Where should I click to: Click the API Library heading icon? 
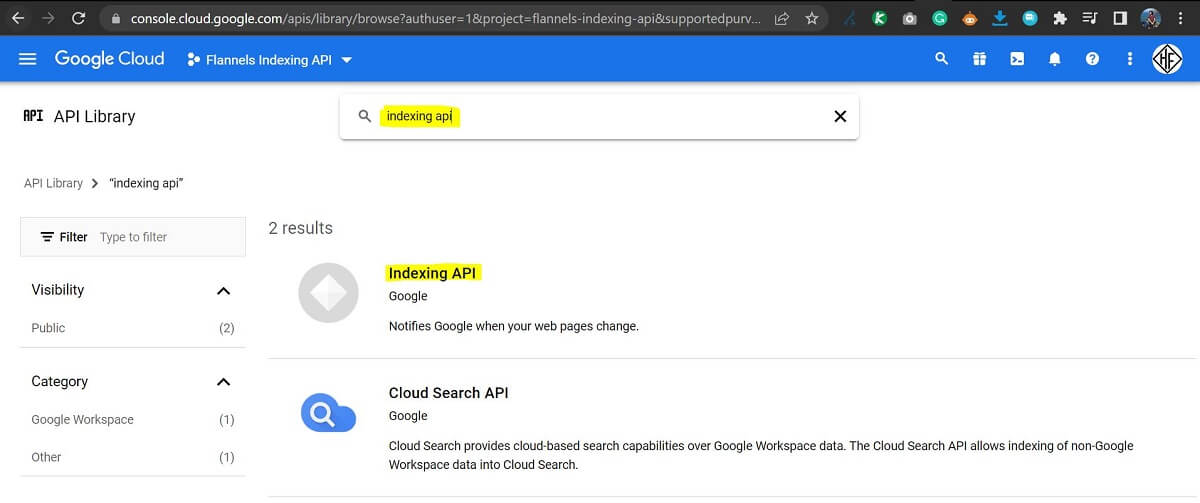click(x=33, y=116)
